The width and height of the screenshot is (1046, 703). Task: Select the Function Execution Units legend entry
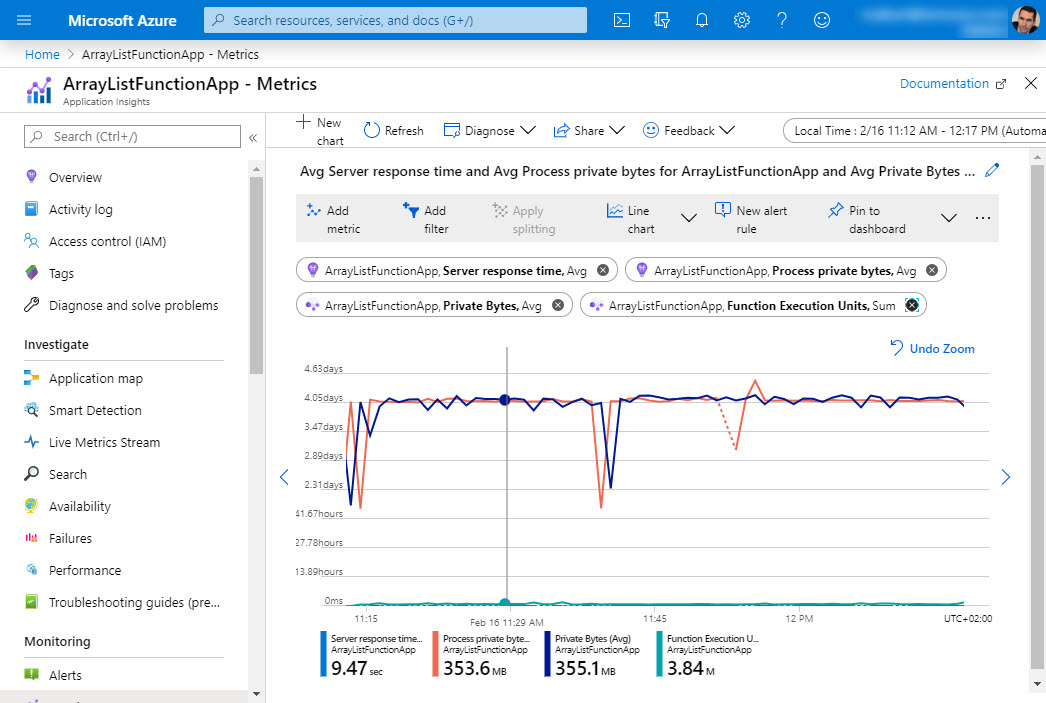pos(708,654)
